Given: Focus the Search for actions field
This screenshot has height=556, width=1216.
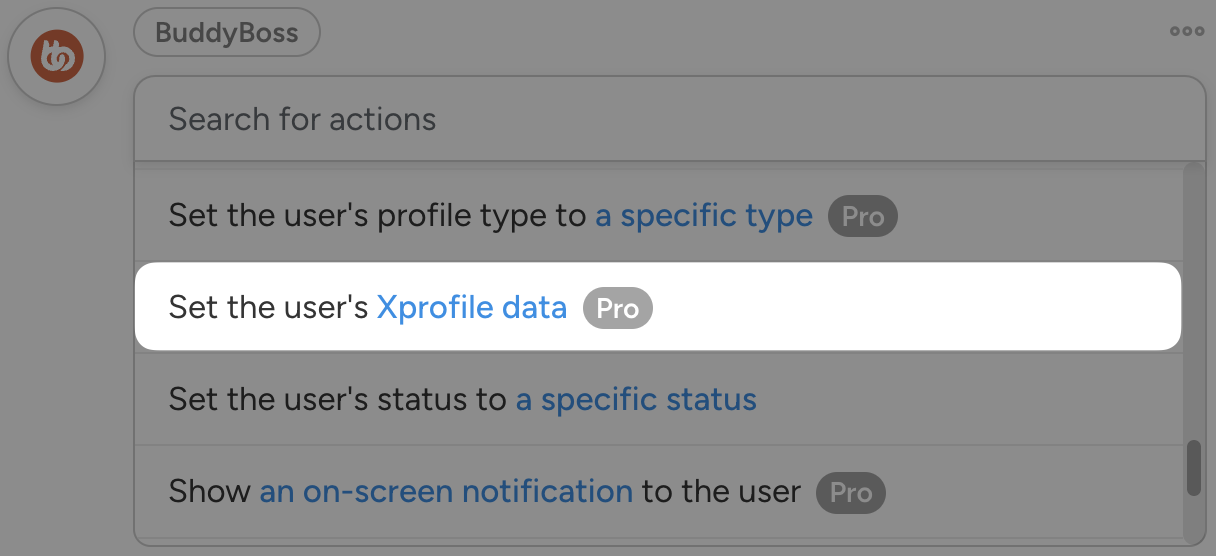Looking at the screenshot, I should [668, 119].
